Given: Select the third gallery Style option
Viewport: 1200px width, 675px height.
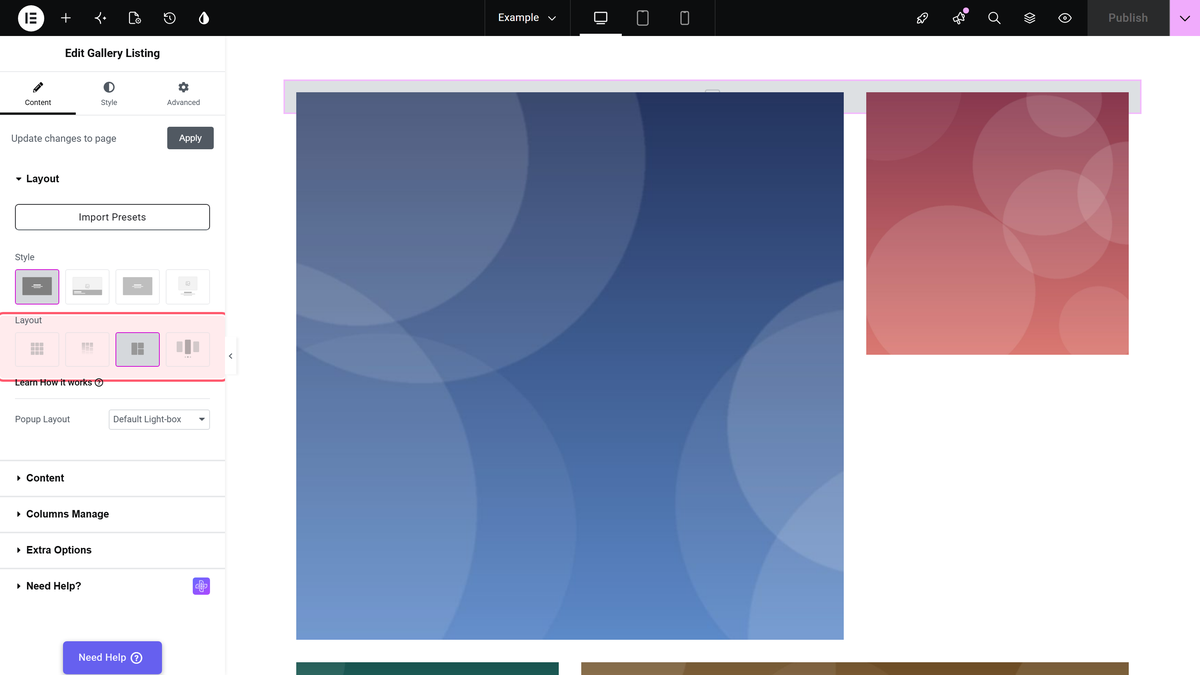Looking at the screenshot, I should (x=138, y=287).
